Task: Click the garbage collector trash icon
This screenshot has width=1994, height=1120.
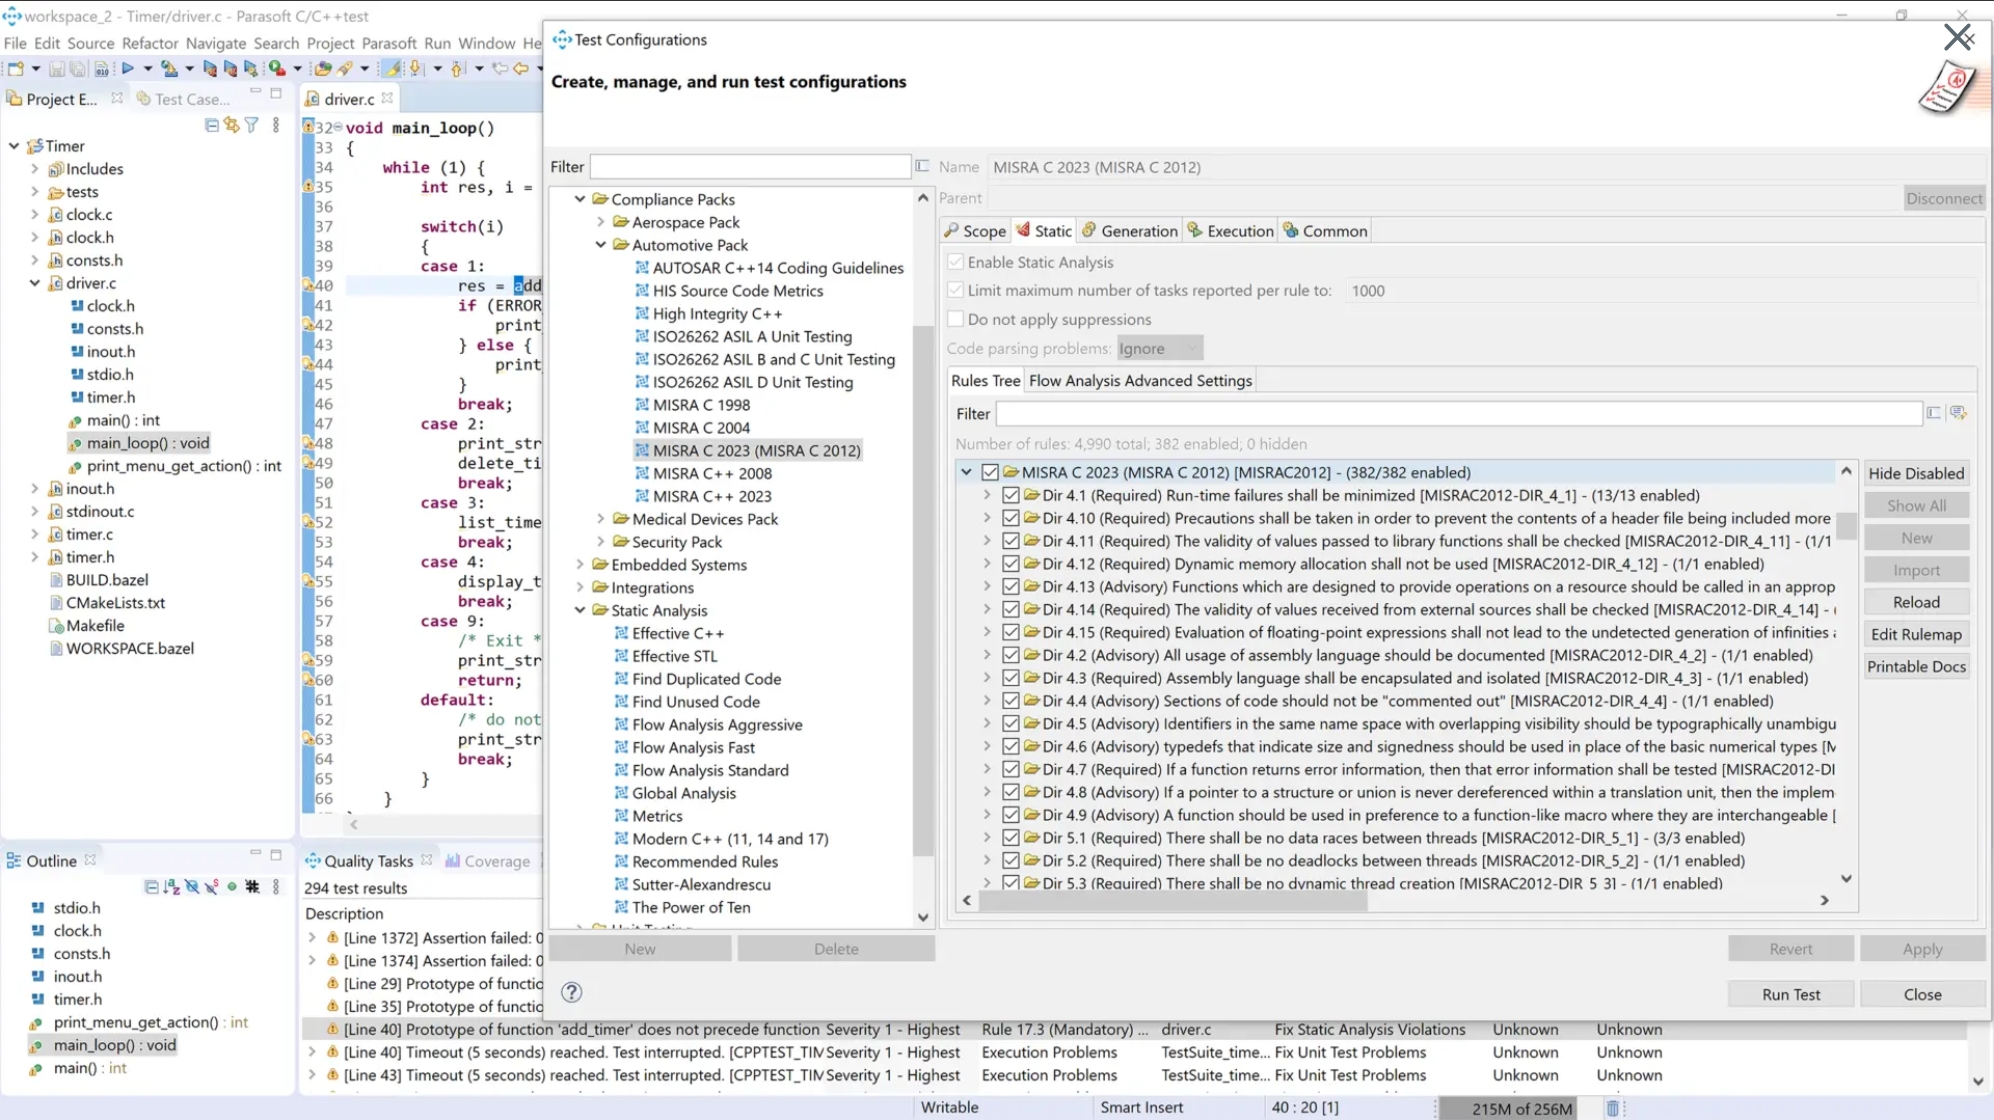Action: point(1612,1107)
